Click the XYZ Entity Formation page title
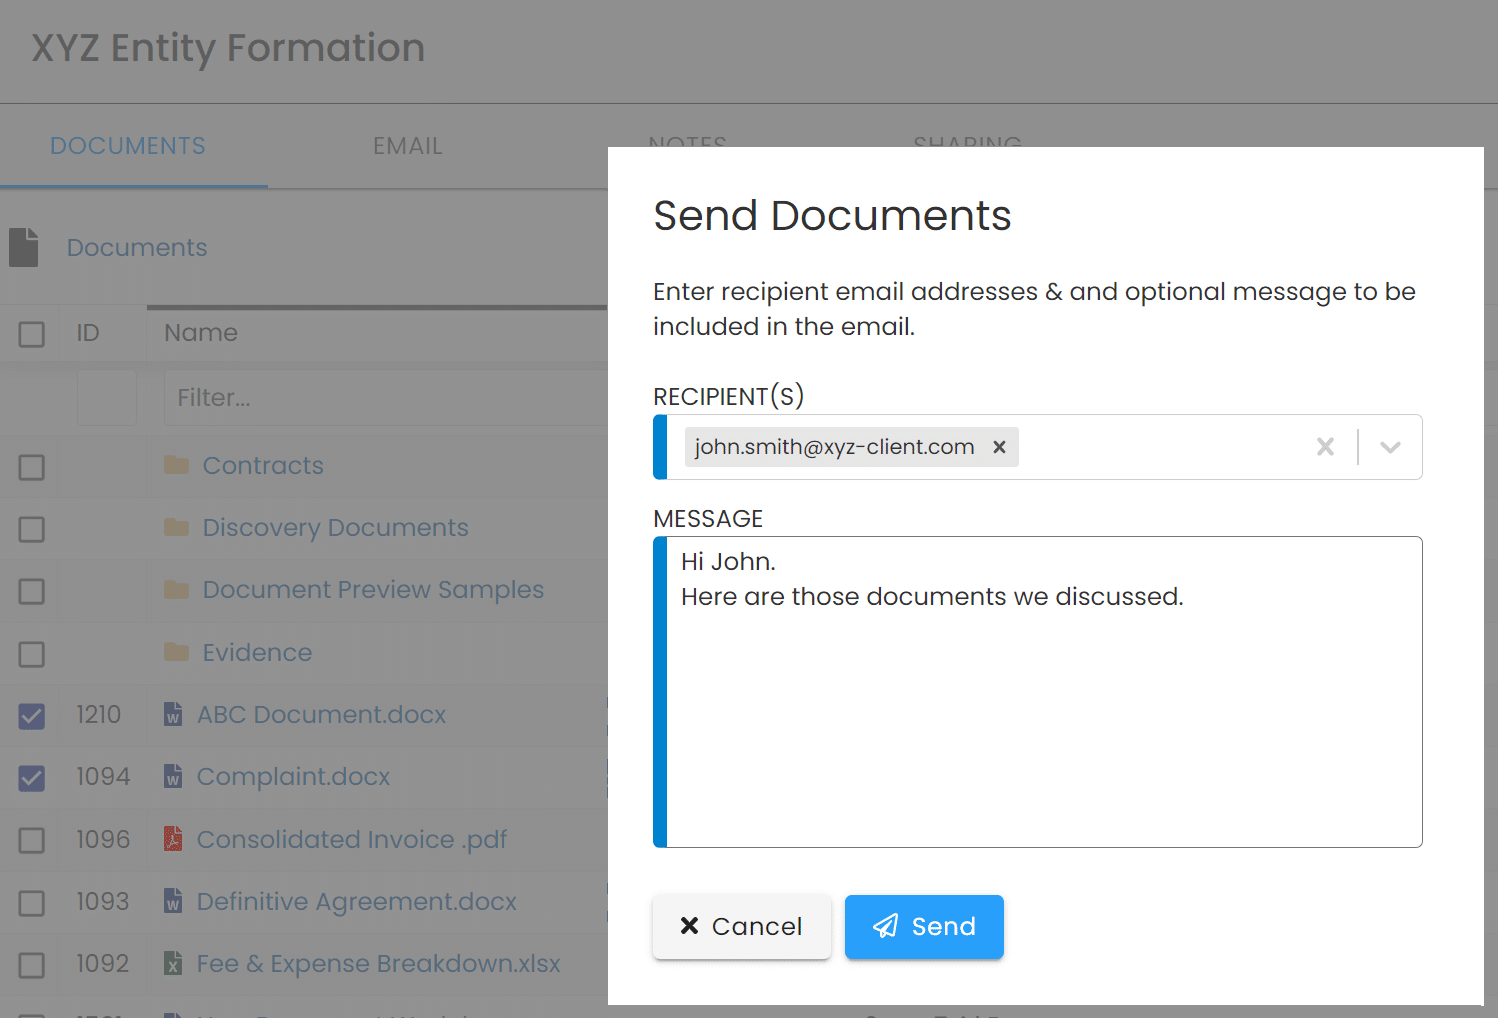 228,48
